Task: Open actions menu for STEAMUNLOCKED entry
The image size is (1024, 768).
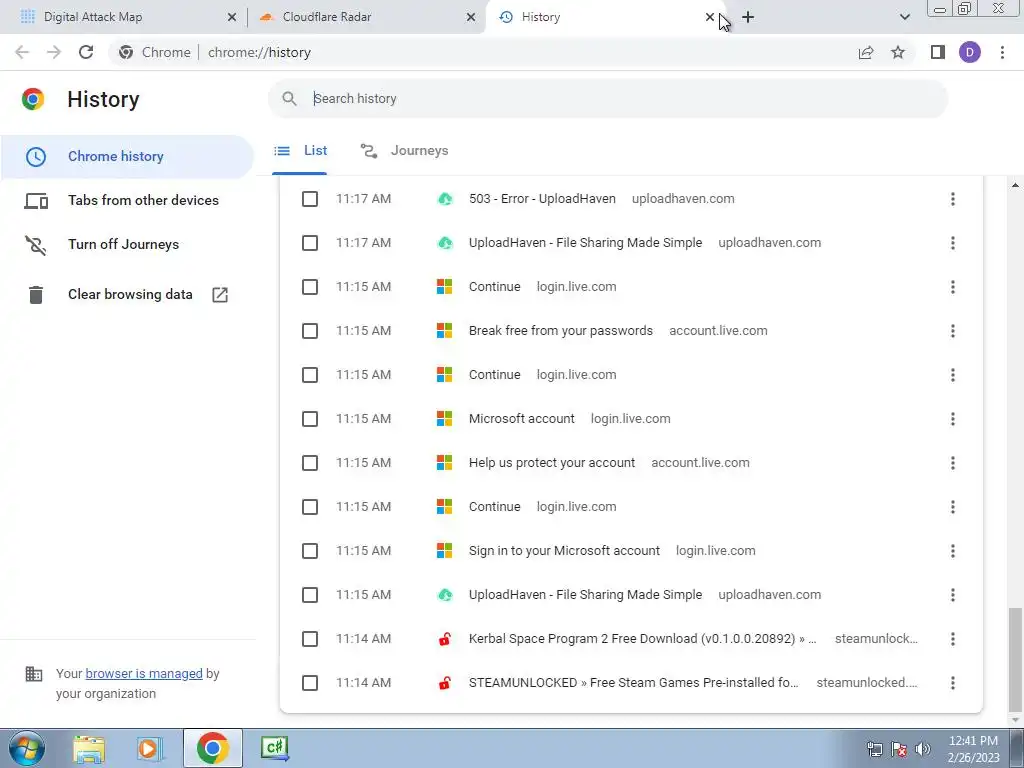Action: point(953,683)
